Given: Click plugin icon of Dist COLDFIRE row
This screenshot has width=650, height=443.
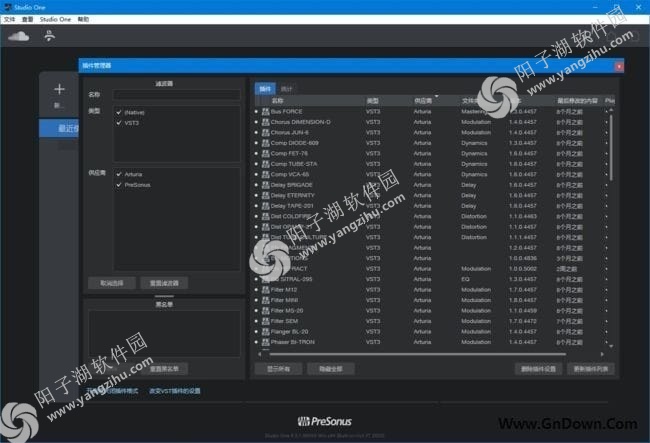Looking at the screenshot, I should coord(266,216).
